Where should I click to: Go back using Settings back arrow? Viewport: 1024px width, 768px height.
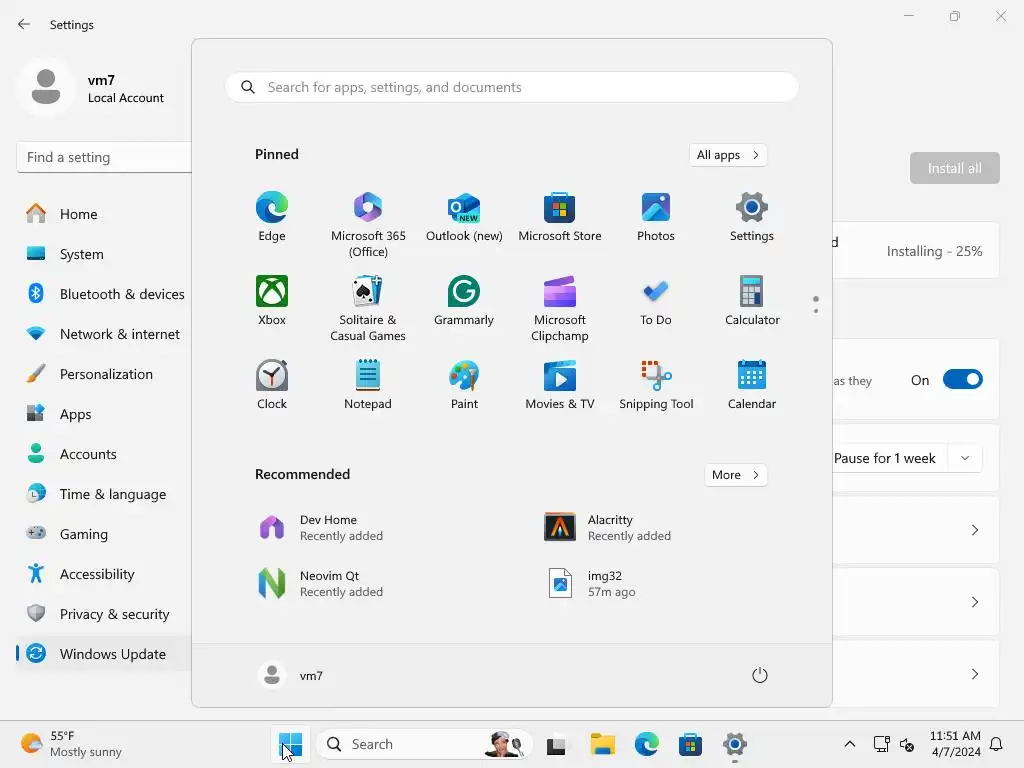[24, 24]
